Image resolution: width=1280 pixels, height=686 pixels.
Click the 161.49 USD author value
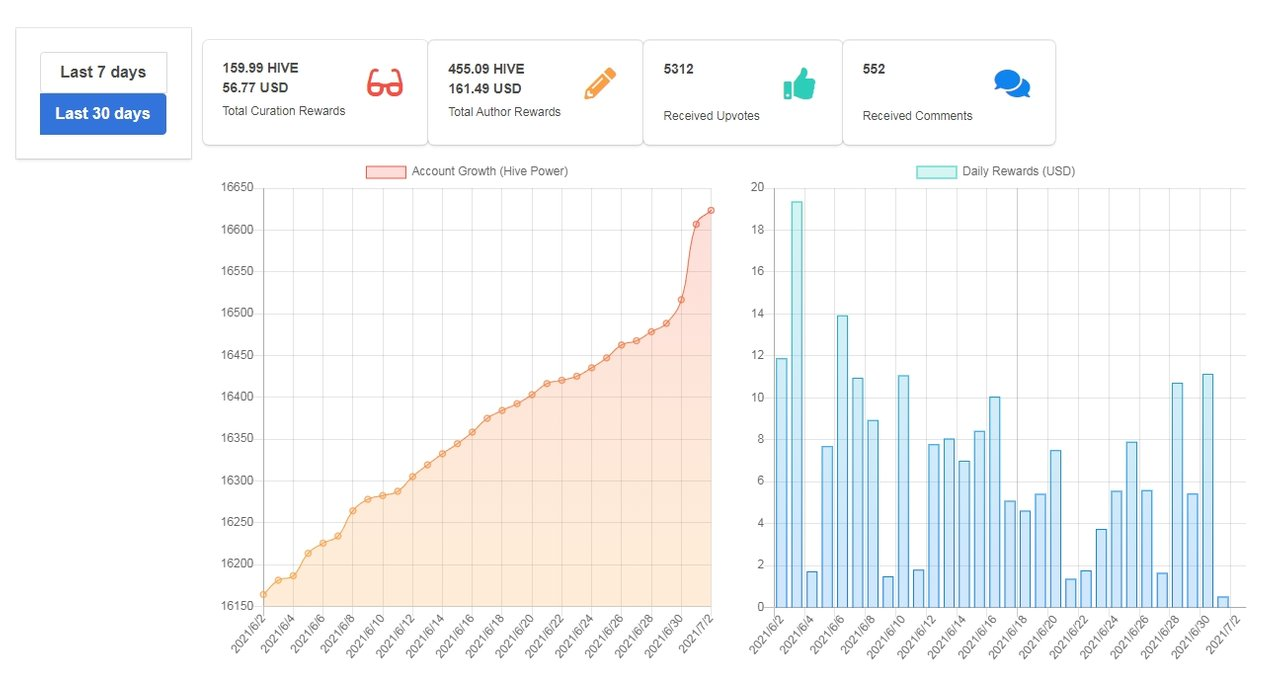484,89
